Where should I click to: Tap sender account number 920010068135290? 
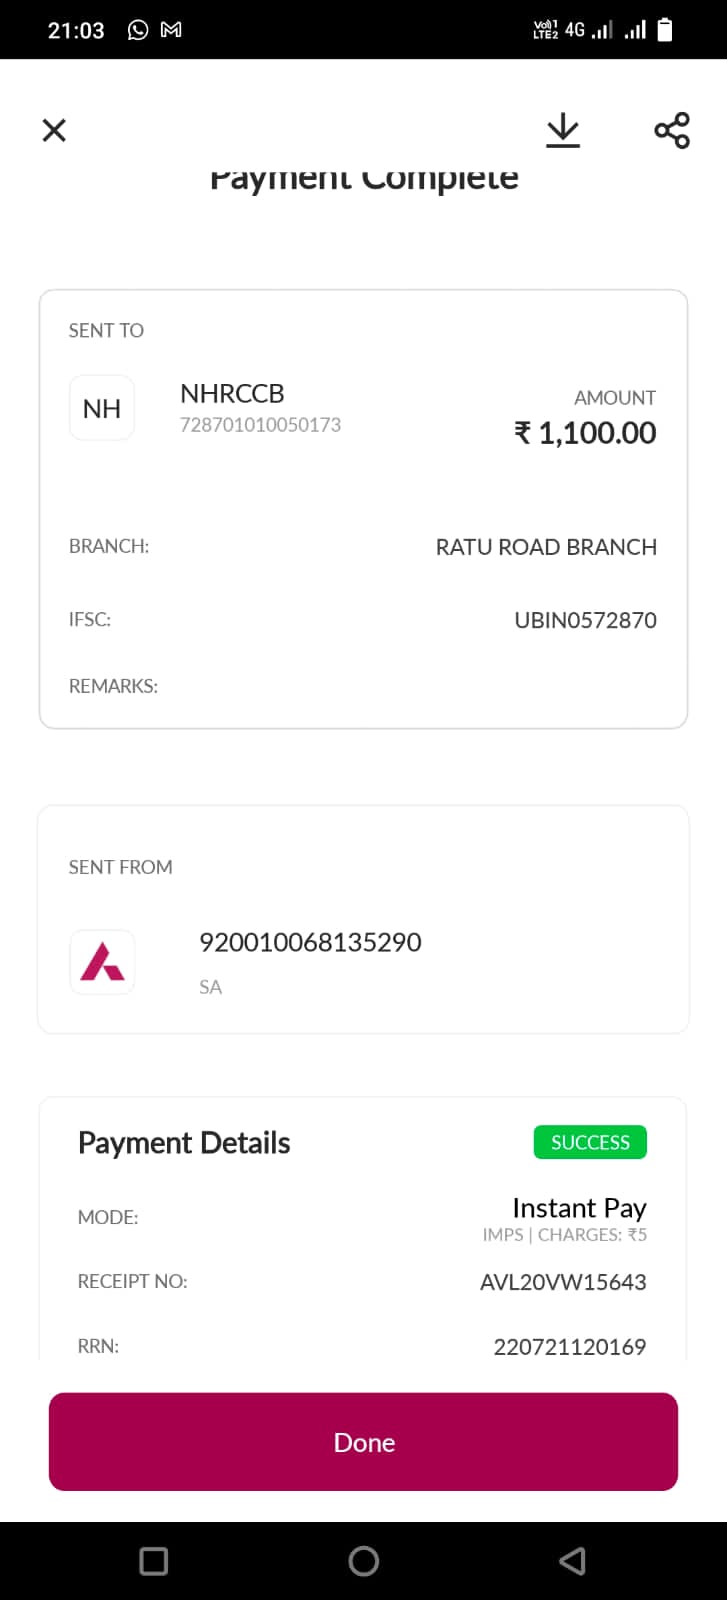[x=310, y=942]
